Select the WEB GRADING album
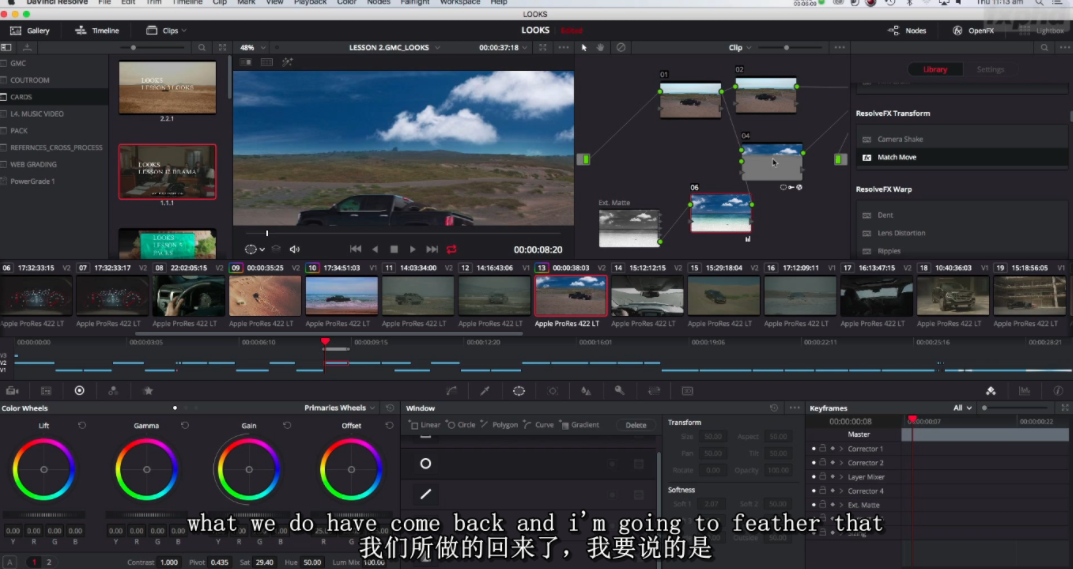 point(33,164)
